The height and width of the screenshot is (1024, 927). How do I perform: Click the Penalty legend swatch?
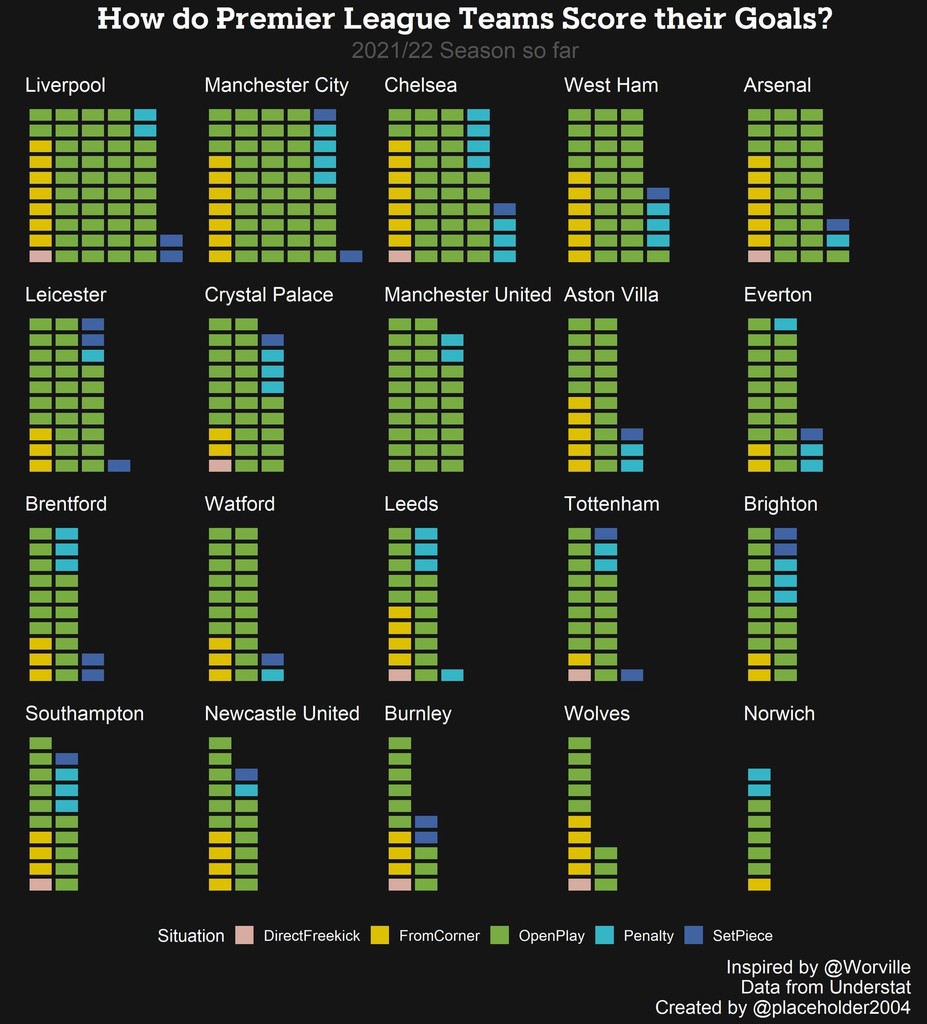605,936
